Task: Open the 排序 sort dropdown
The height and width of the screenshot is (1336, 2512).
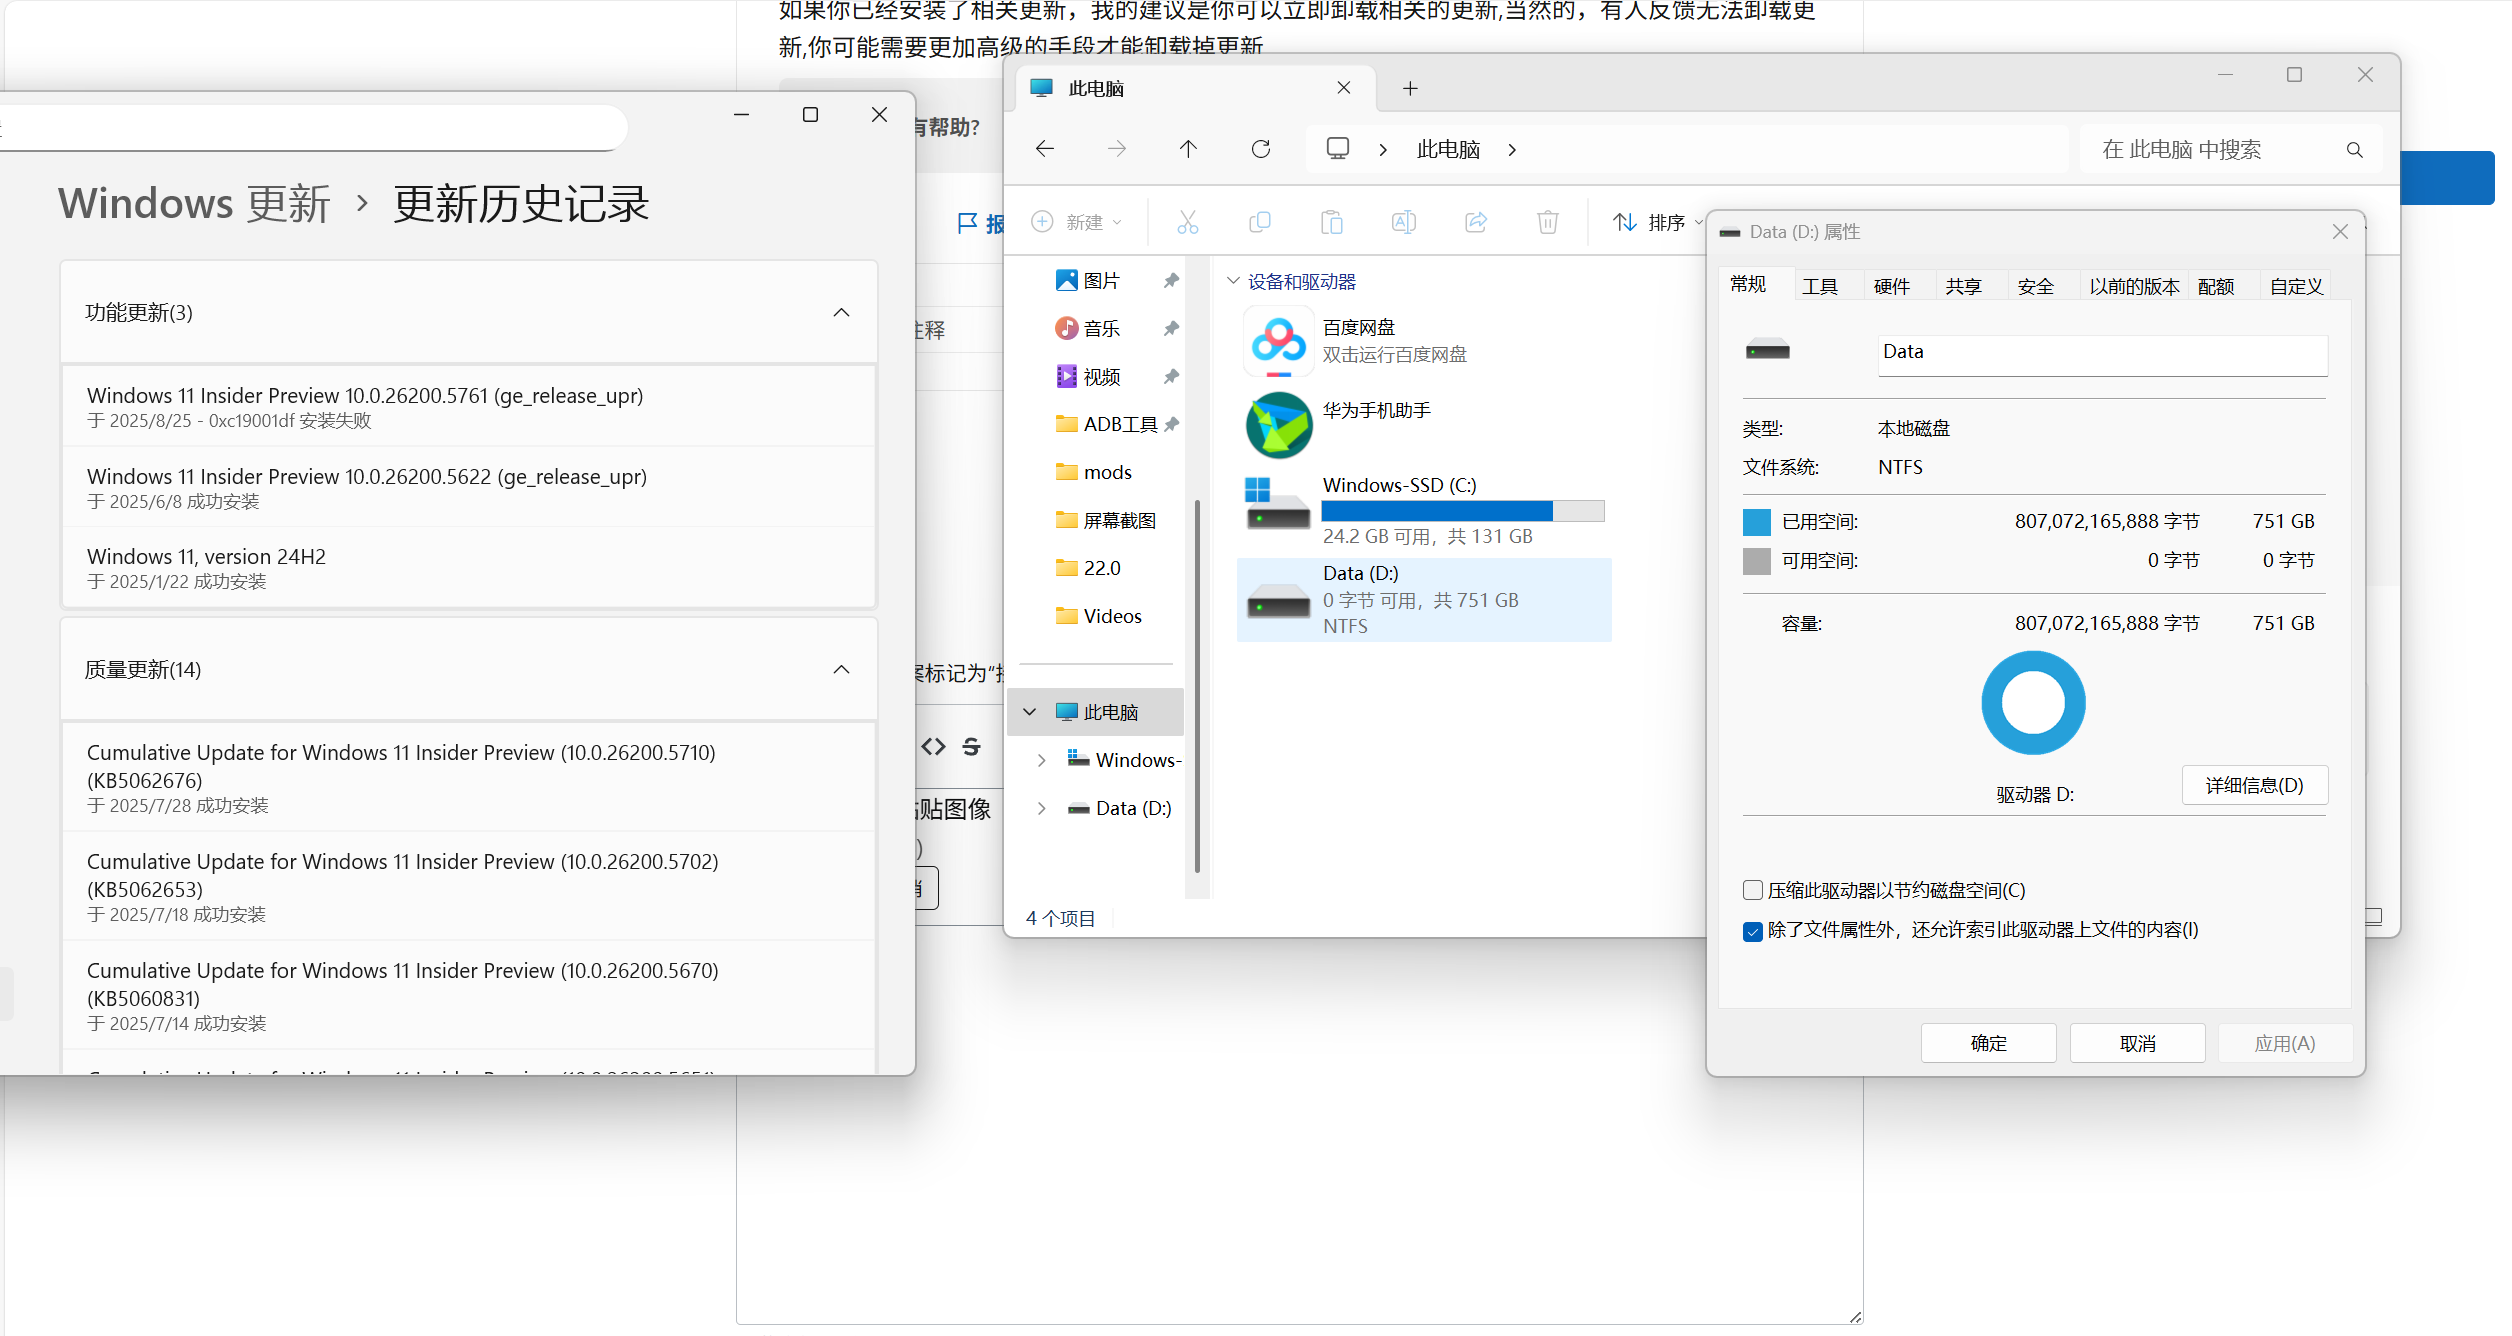Action: pos(1656,222)
